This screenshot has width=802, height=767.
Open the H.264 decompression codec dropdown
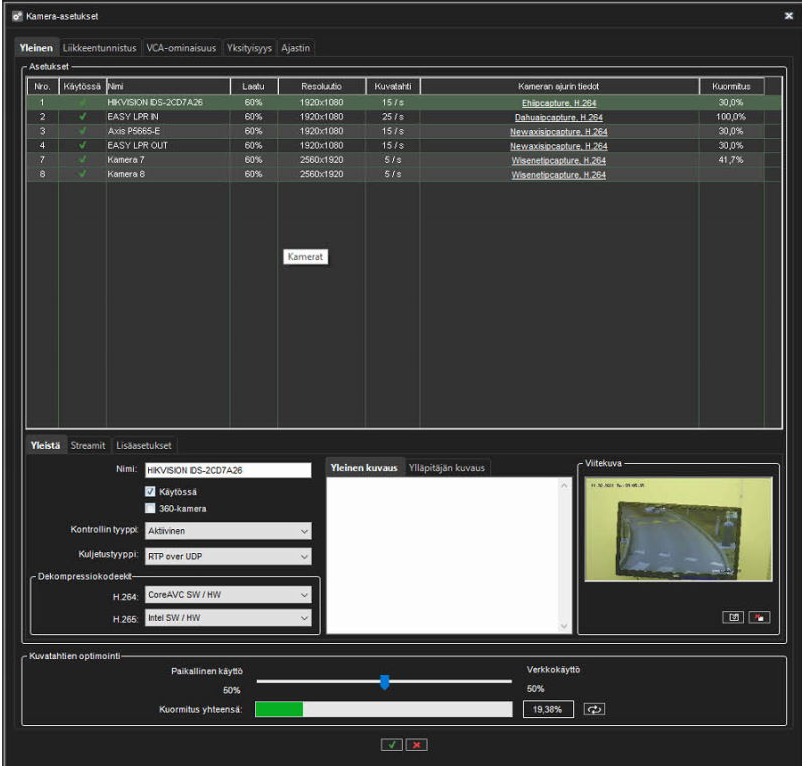(228, 596)
